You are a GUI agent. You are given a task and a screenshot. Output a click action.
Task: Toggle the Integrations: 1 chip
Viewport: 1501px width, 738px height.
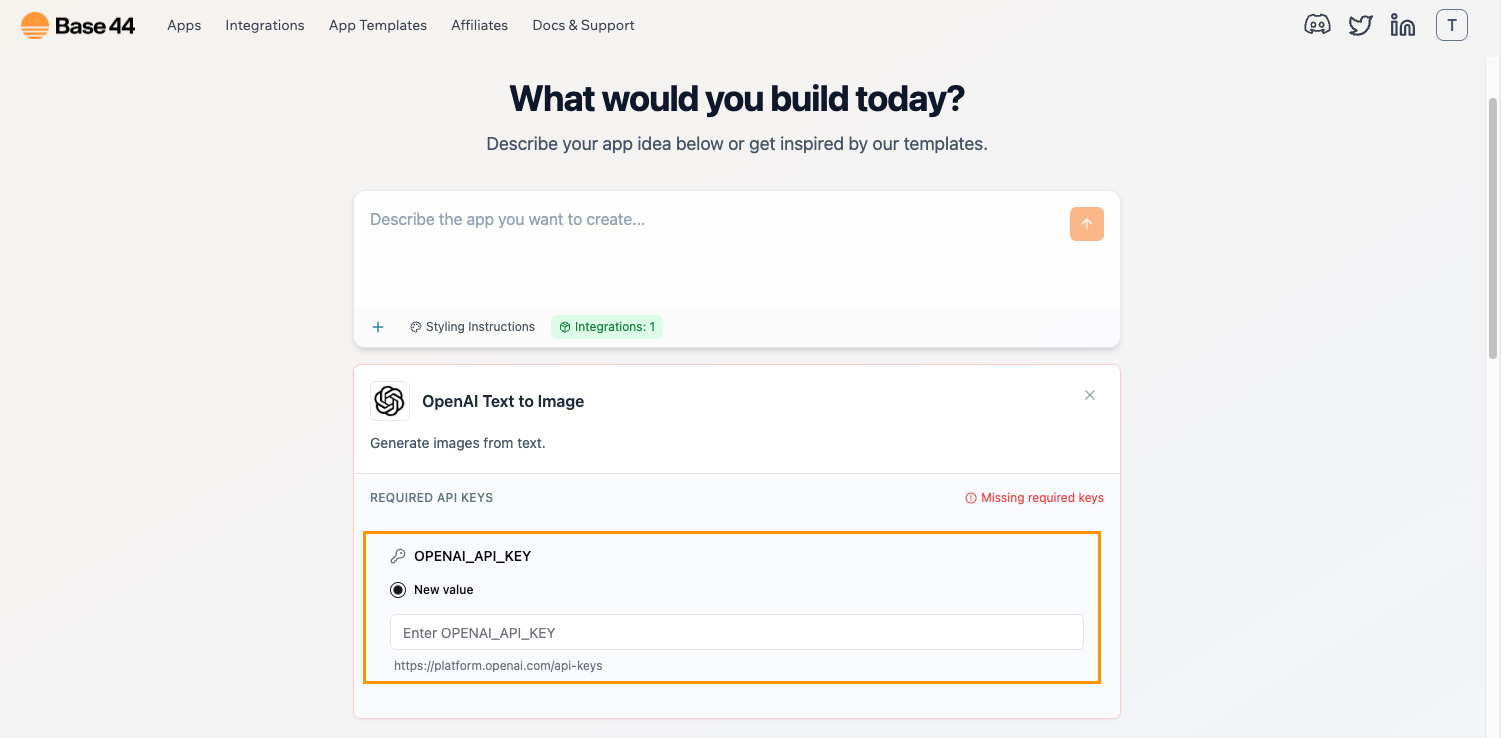(607, 326)
